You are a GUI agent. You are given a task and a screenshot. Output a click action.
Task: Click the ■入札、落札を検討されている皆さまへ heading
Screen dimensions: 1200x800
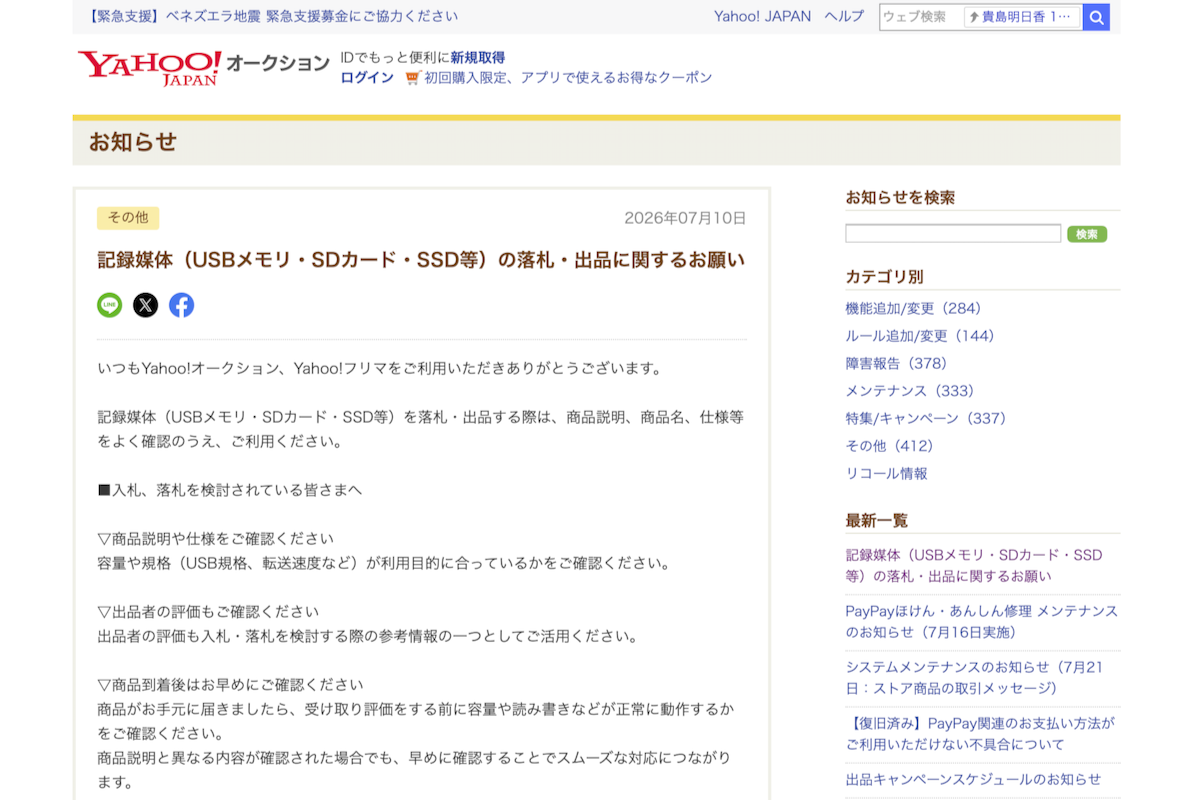229,490
